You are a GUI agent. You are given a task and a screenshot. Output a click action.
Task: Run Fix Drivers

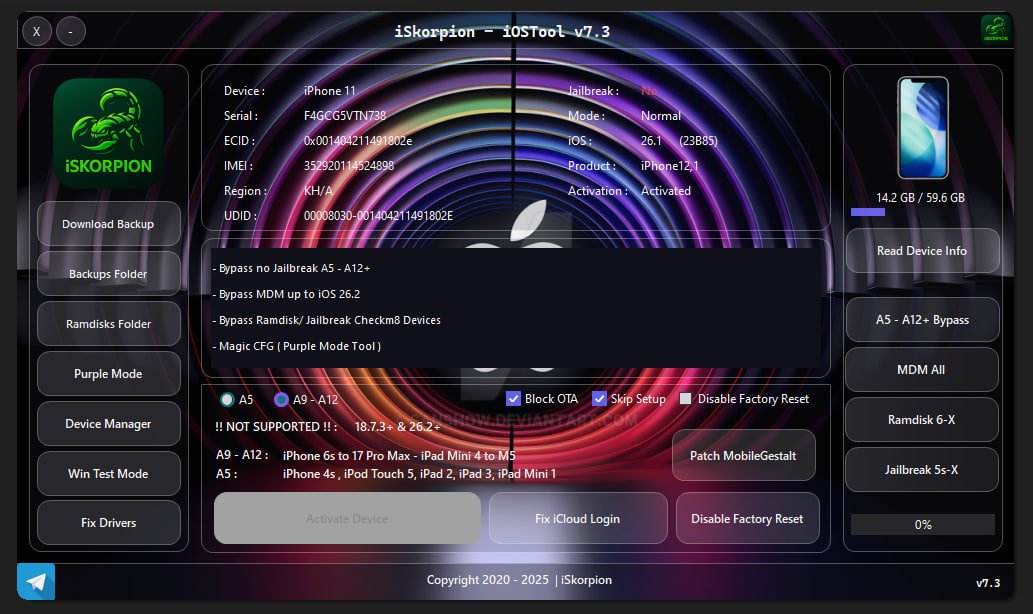(109, 522)
